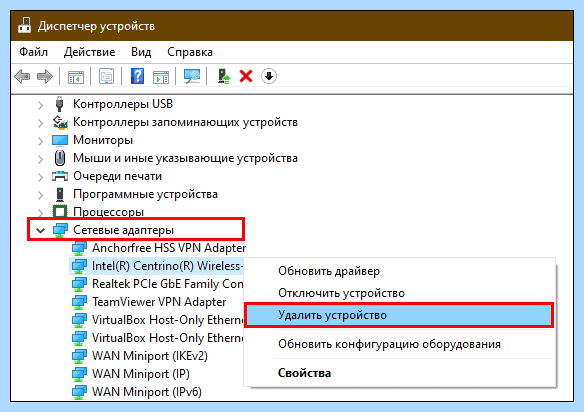Click the red X Uninstall device icon
The height and width of the screenshot is (412, 584).
[246, 76]
